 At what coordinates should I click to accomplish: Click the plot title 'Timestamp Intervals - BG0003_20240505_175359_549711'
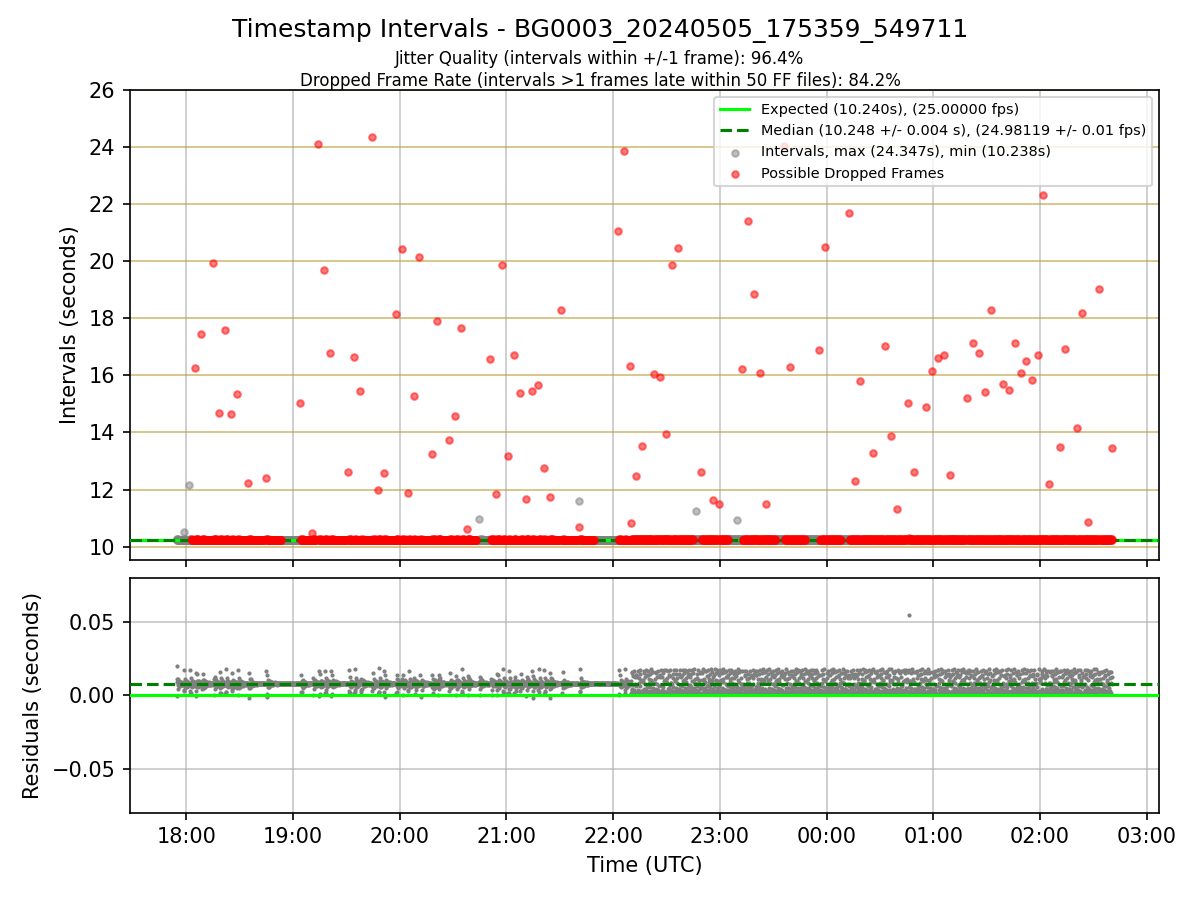600,29
